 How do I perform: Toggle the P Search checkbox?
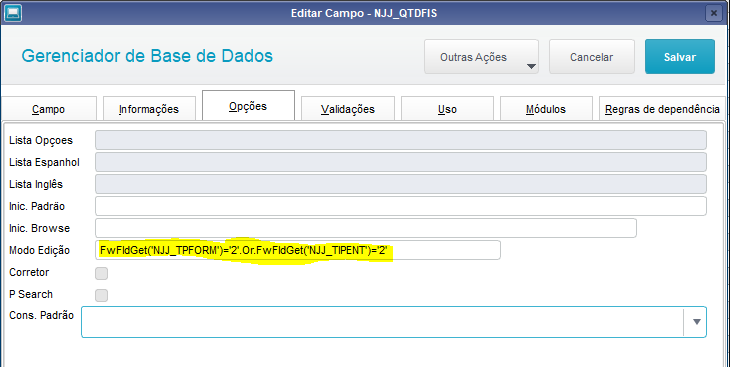coord(101,295)
